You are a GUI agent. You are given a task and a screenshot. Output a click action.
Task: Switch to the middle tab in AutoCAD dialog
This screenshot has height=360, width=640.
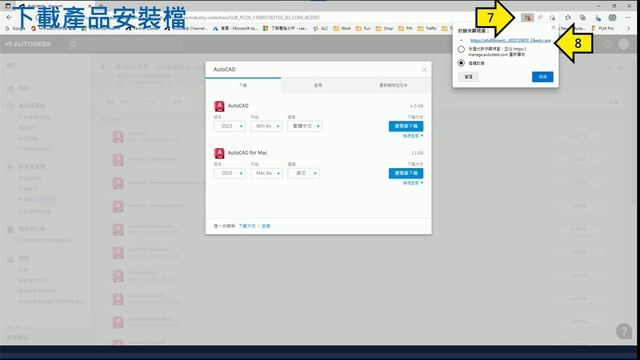[x=318, y=85]
